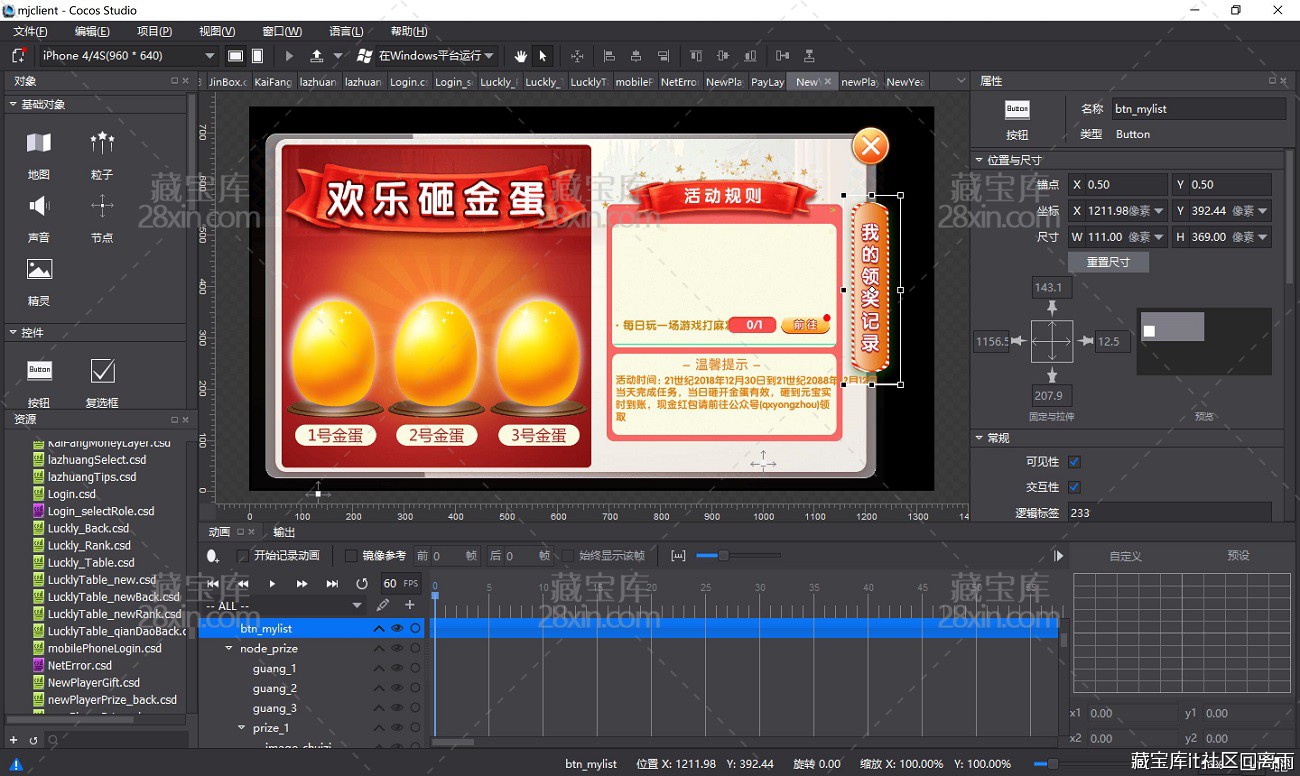Viewport: 1300px width, 776px height.
Task: Click the anchor move tool icon in toolbar
Action: coord(577,56)
